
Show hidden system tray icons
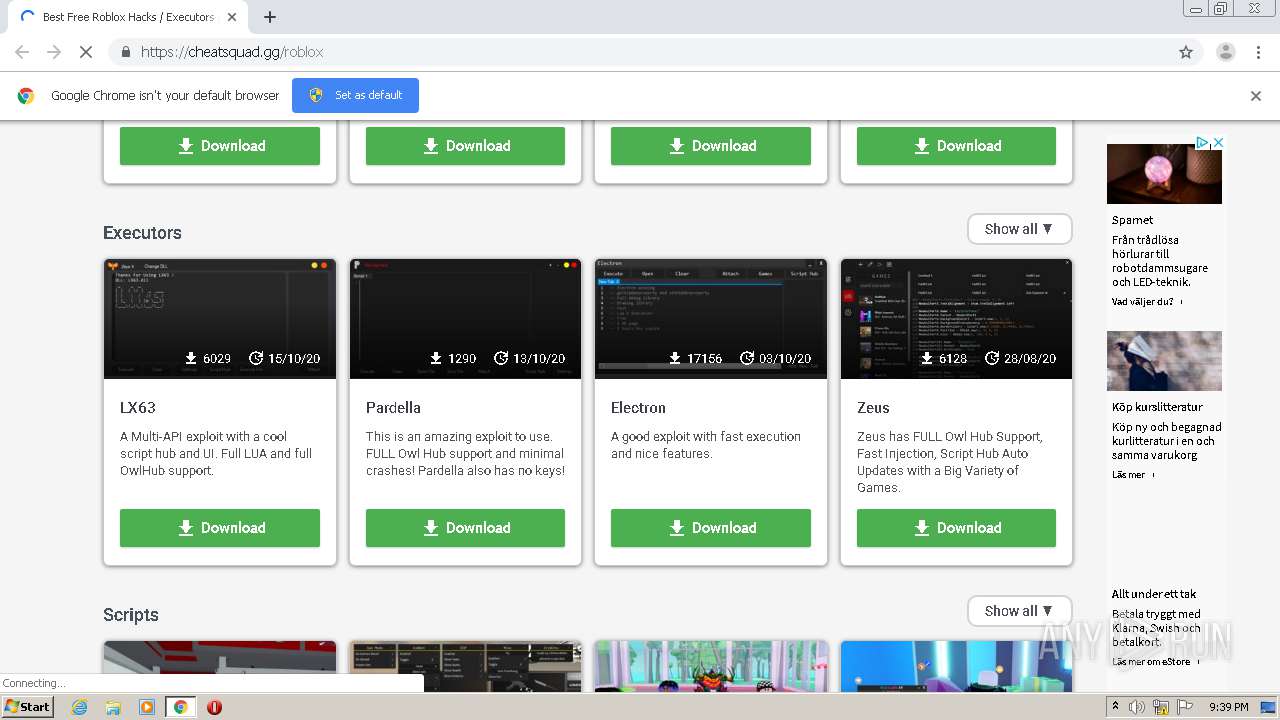(x=1117, y=707)
